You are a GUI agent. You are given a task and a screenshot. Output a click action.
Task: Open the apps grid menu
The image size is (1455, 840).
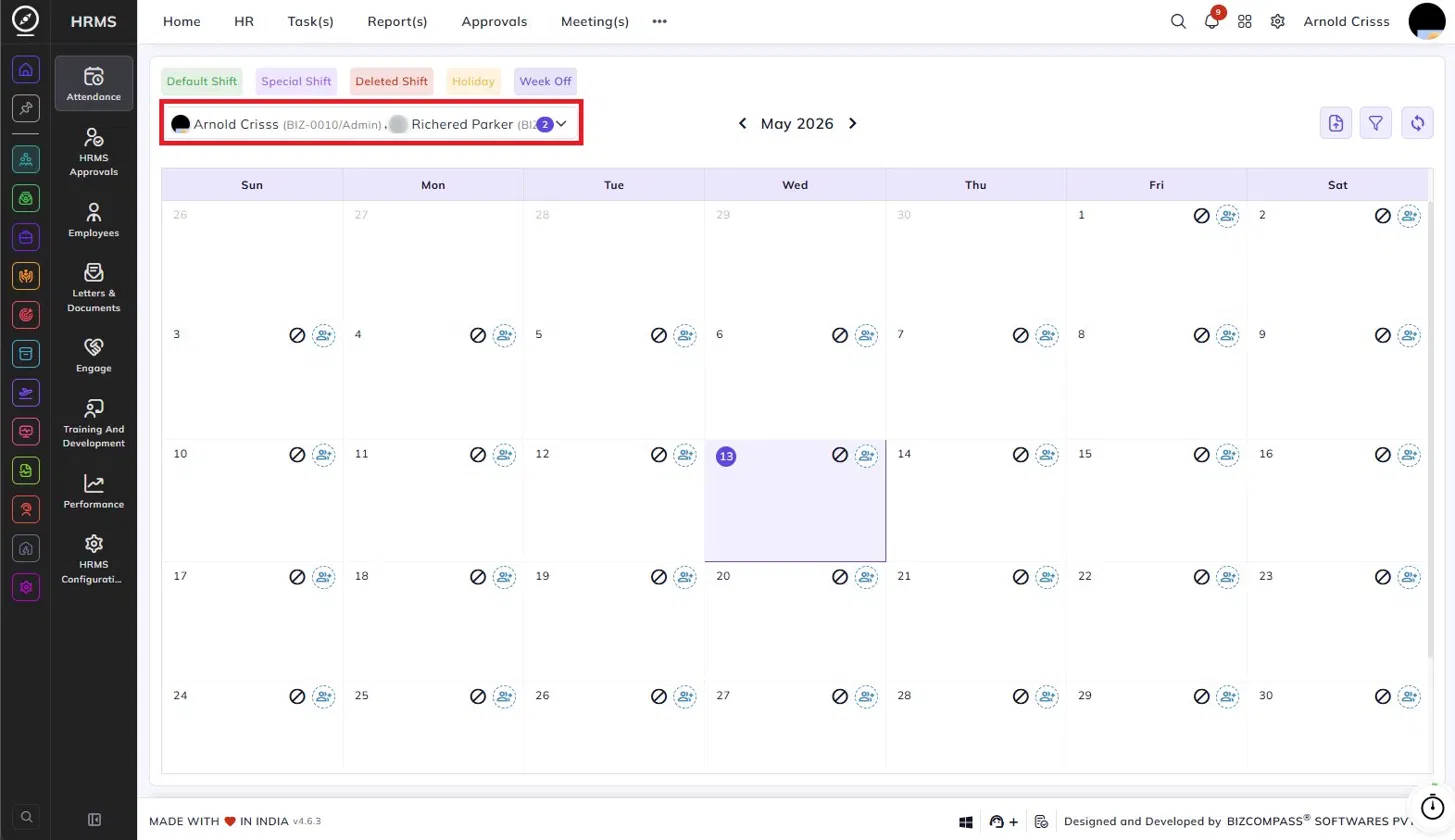pos(1245,21)
